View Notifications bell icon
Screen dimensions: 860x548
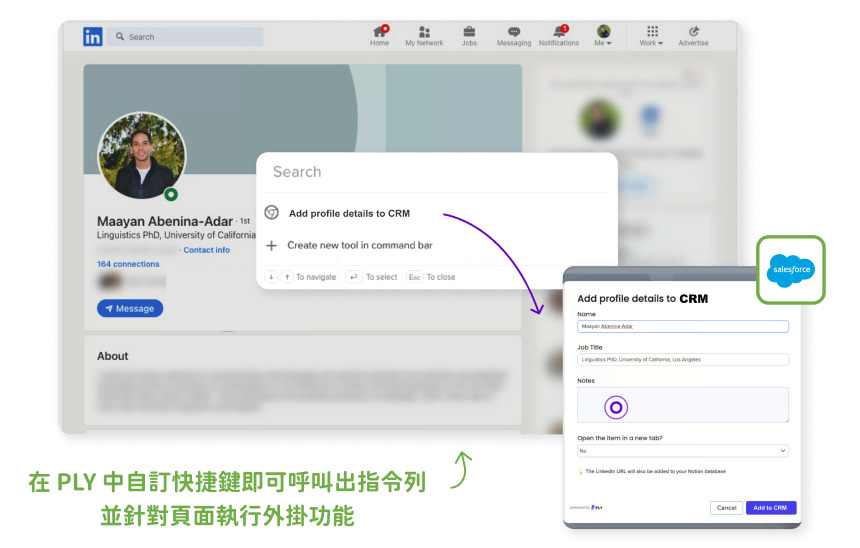(x=559, y=36)
